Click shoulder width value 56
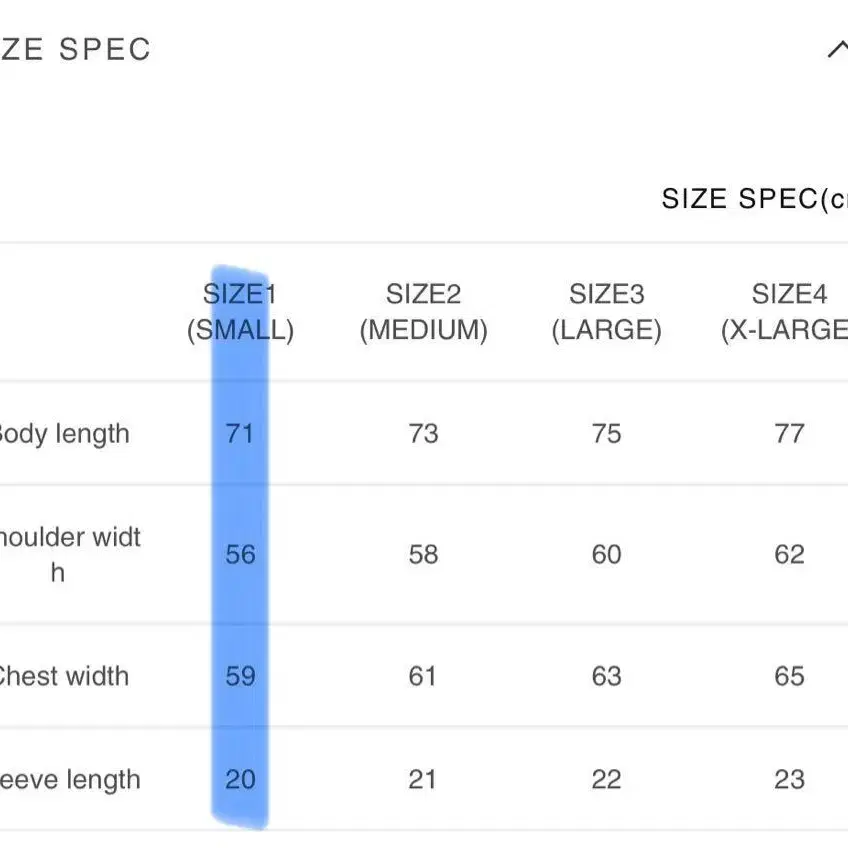 click(240, 554)
